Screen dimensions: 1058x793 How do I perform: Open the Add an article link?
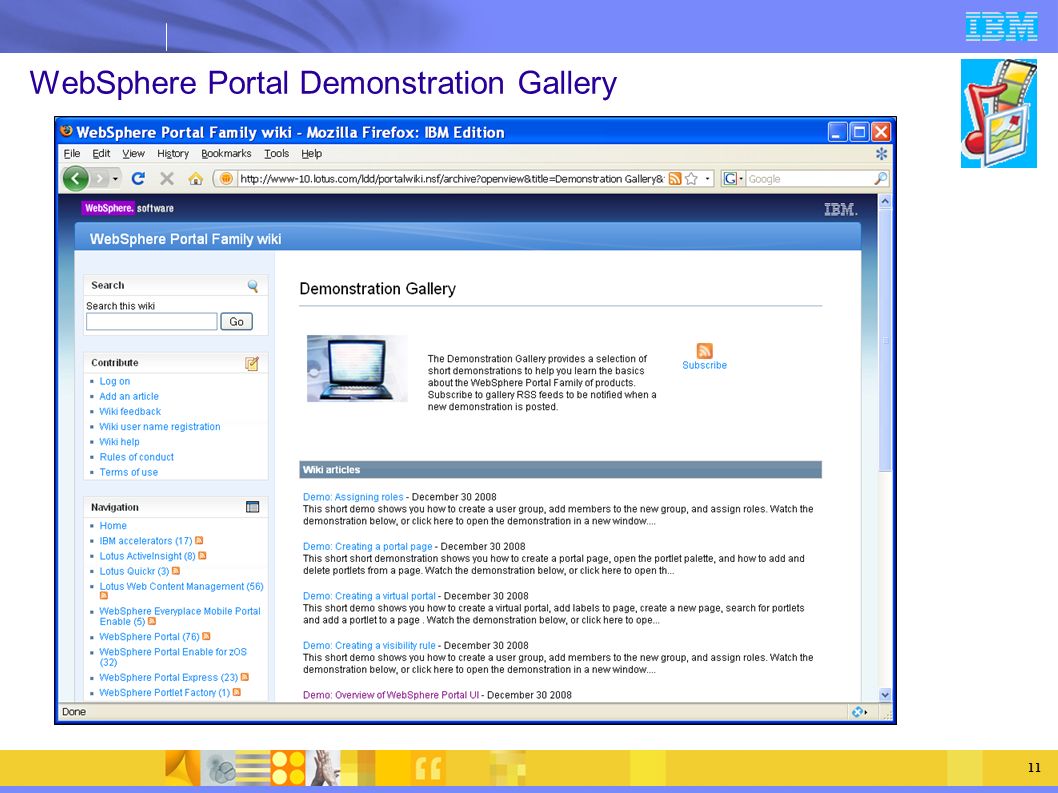tap(129, 396)
